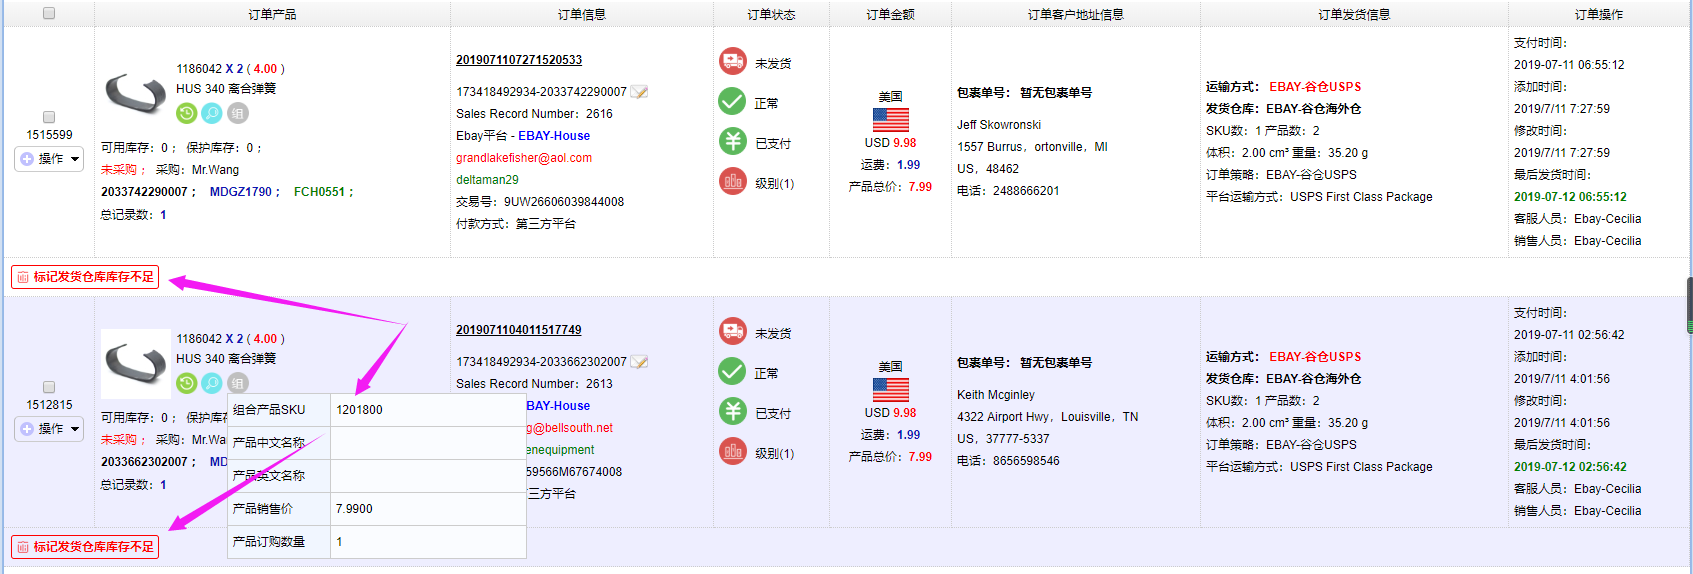1693x574 pixels.
Task: Select checkbox for order 1515599
Action: pyautogui.click(x=49, y=117)
